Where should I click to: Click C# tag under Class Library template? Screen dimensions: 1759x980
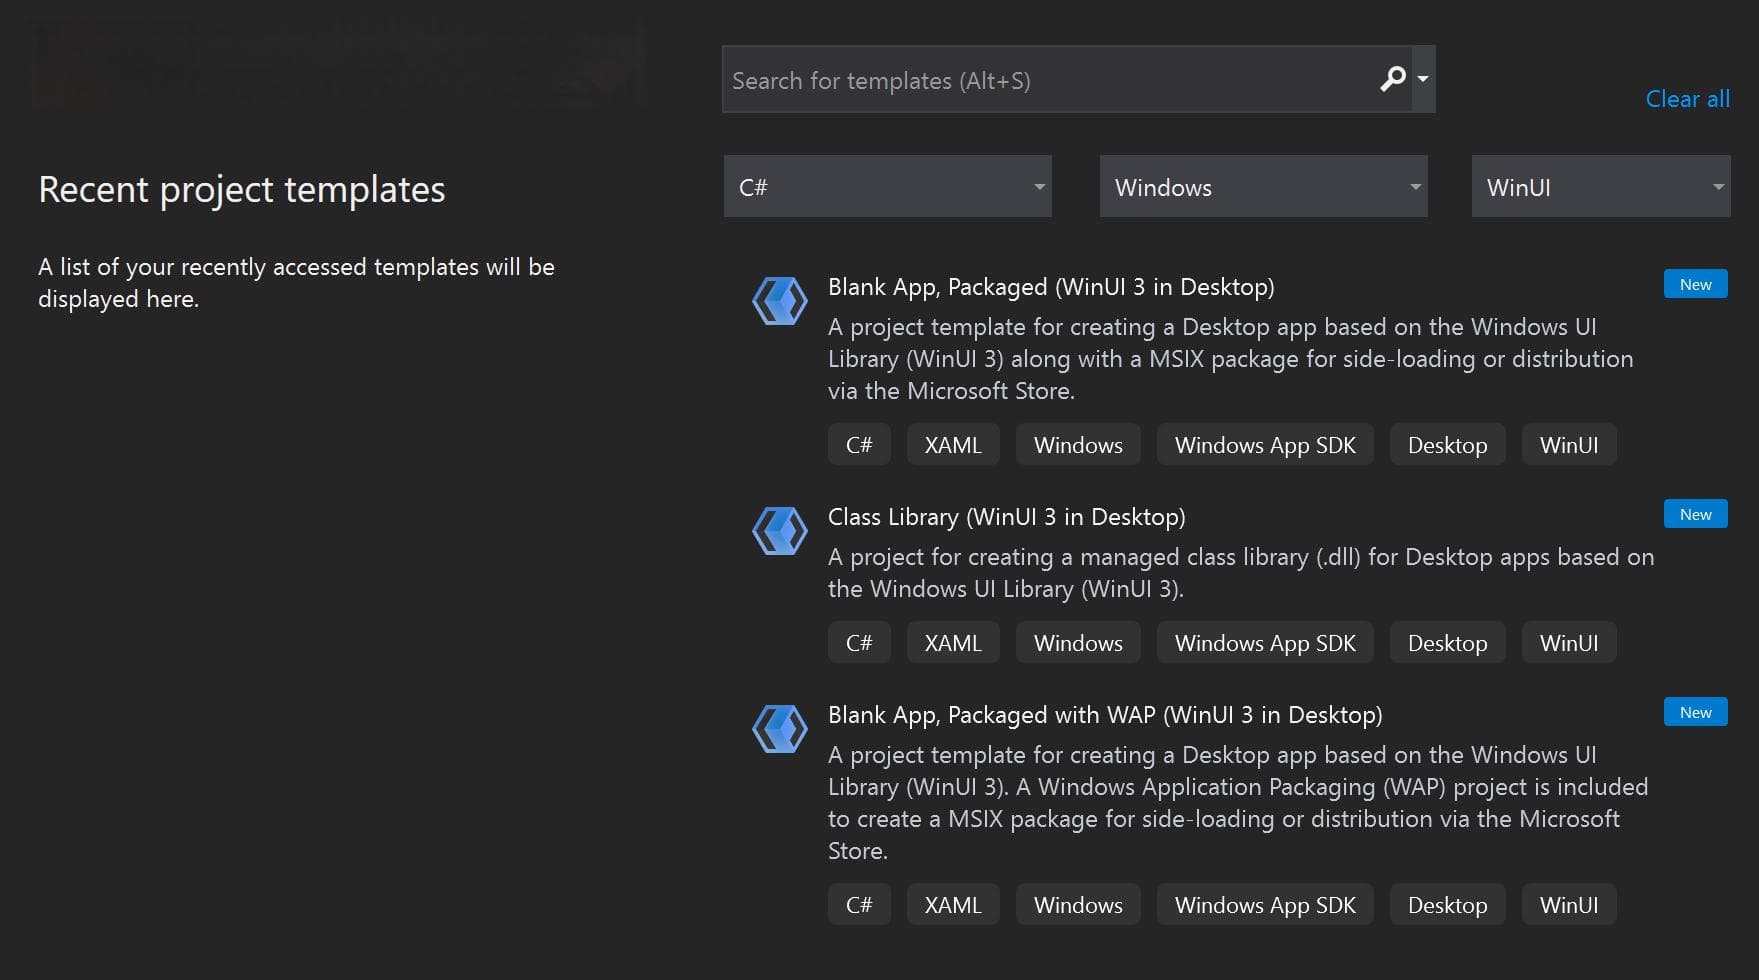(x=859, y=643)
